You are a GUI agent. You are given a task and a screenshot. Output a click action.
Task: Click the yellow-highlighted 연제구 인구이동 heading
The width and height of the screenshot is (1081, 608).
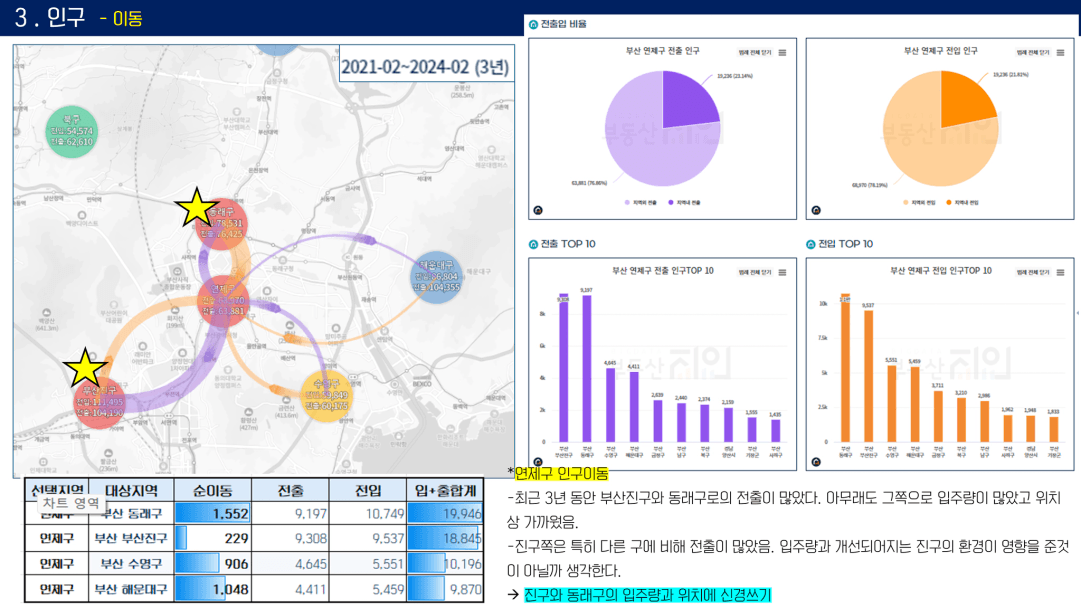tap(562, 473)
